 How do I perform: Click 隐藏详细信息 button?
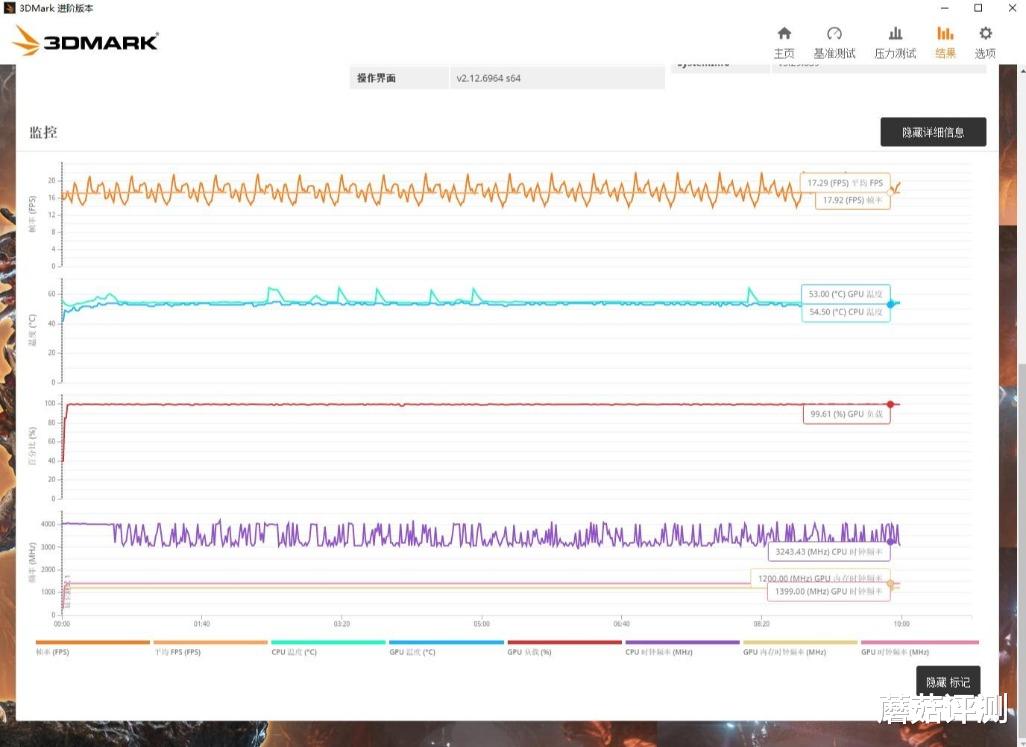coord(933,132)
